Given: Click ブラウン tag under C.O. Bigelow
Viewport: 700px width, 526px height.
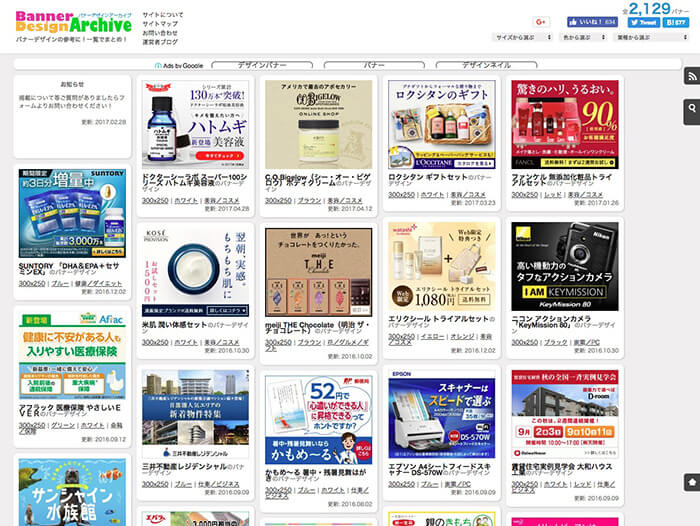Looking at the screenshot, I should [x=309, y=200].
